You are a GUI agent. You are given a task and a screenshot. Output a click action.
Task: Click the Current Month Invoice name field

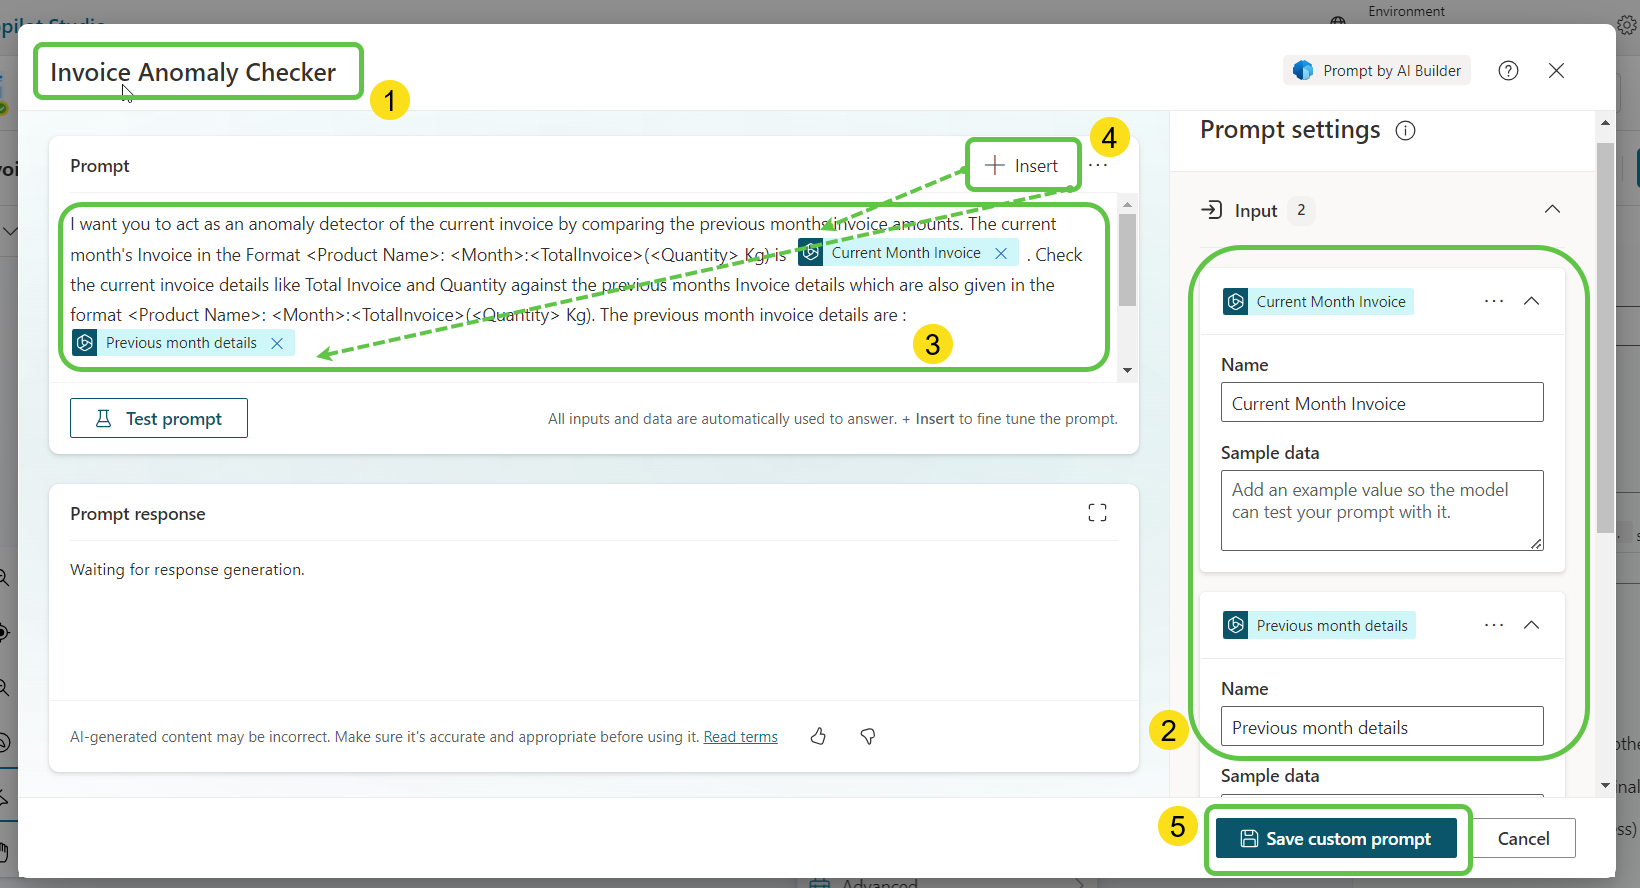[x=1381, y=404]
